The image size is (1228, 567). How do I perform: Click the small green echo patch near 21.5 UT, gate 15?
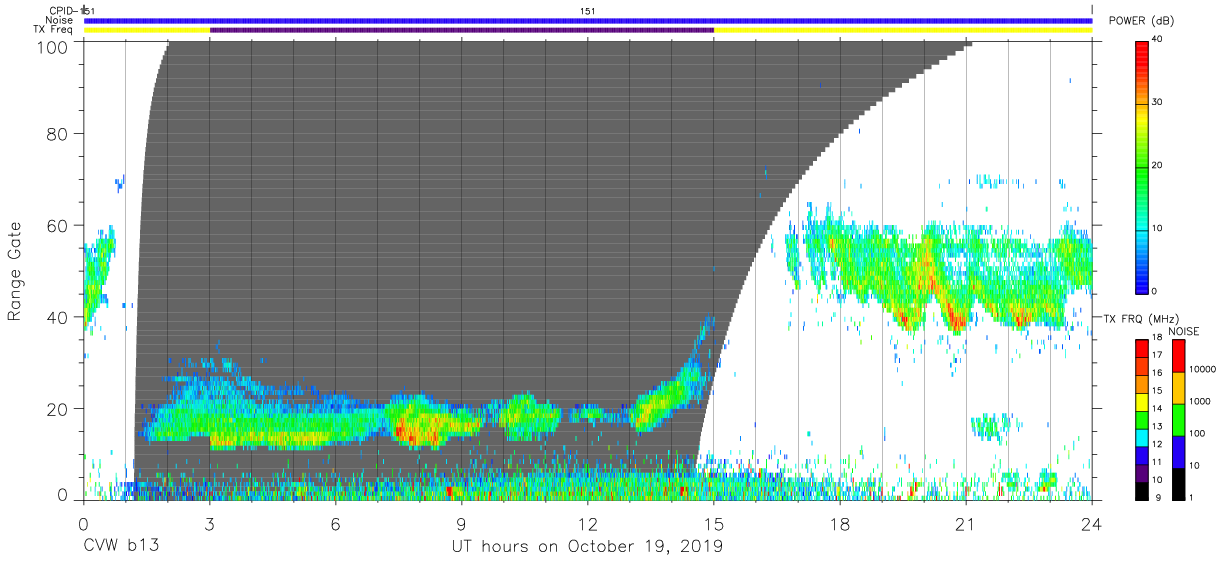pos(990,426)
